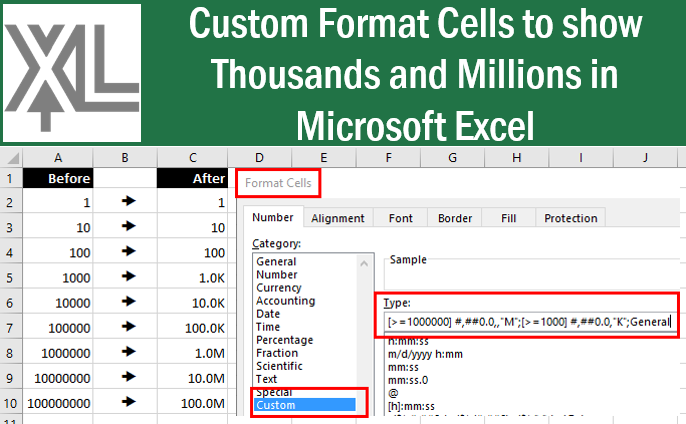Click cell containing 10000 in Before column
The height and width of the screenshot is (424, 686).
point(58,303)
